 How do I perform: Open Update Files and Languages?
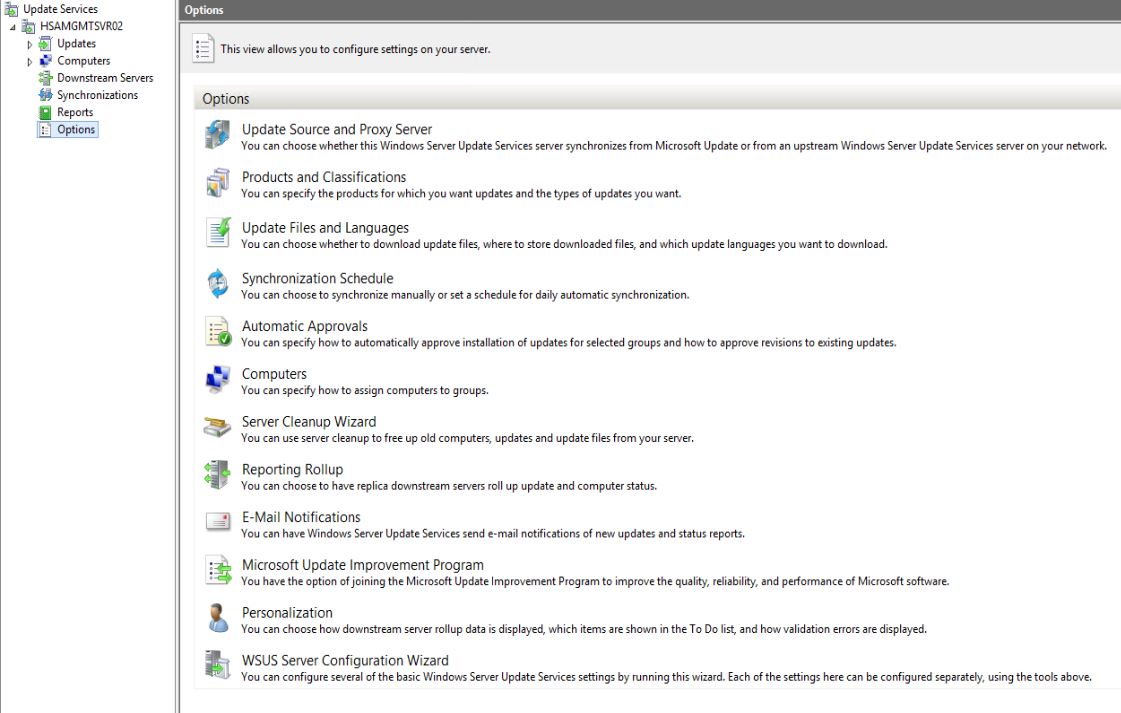(x=325, y=228)
